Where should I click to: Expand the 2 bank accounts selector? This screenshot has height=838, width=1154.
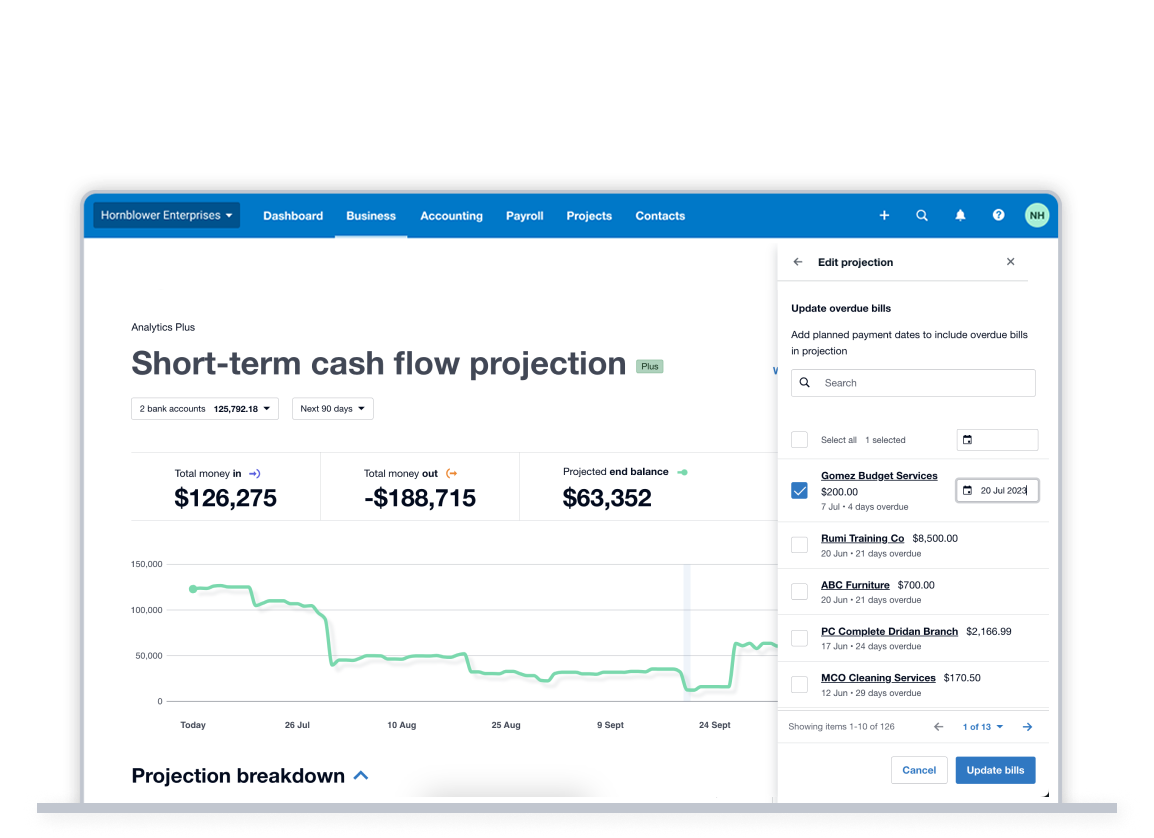tap(204, 408)
